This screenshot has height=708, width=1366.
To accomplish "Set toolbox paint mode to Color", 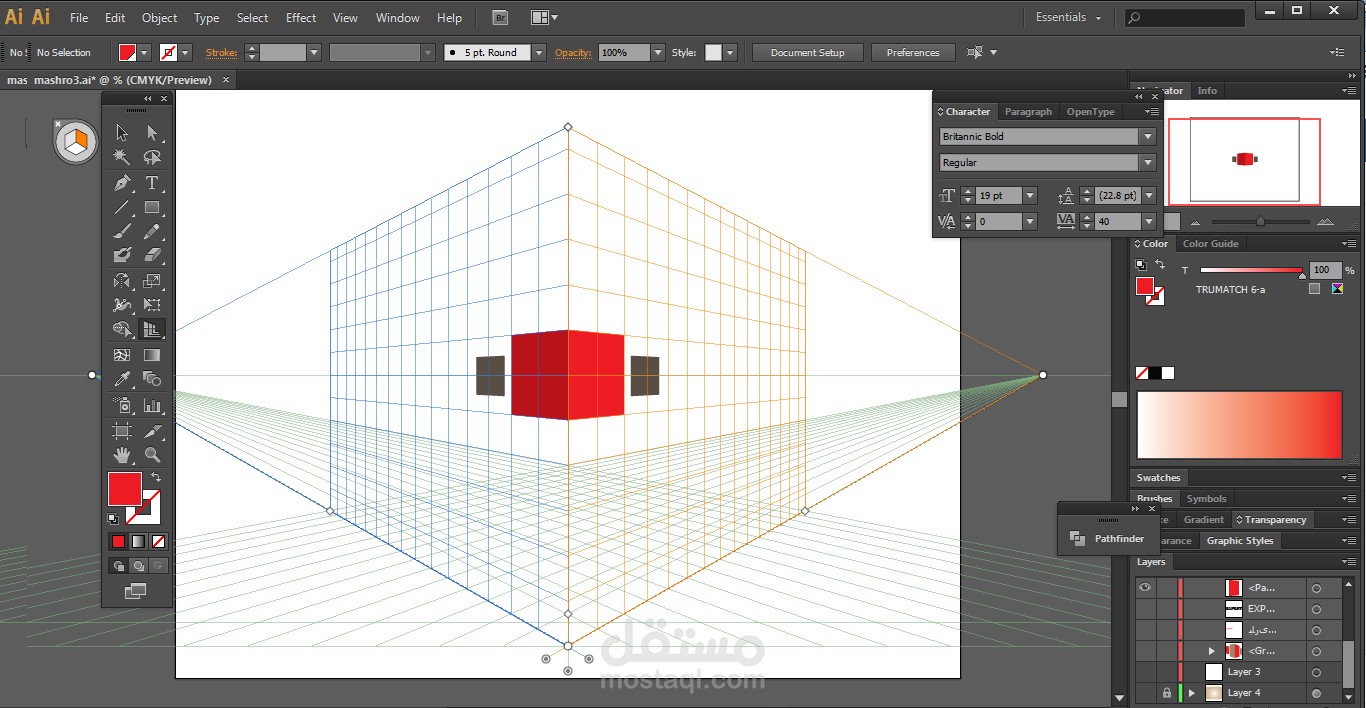I will point(118,541).
